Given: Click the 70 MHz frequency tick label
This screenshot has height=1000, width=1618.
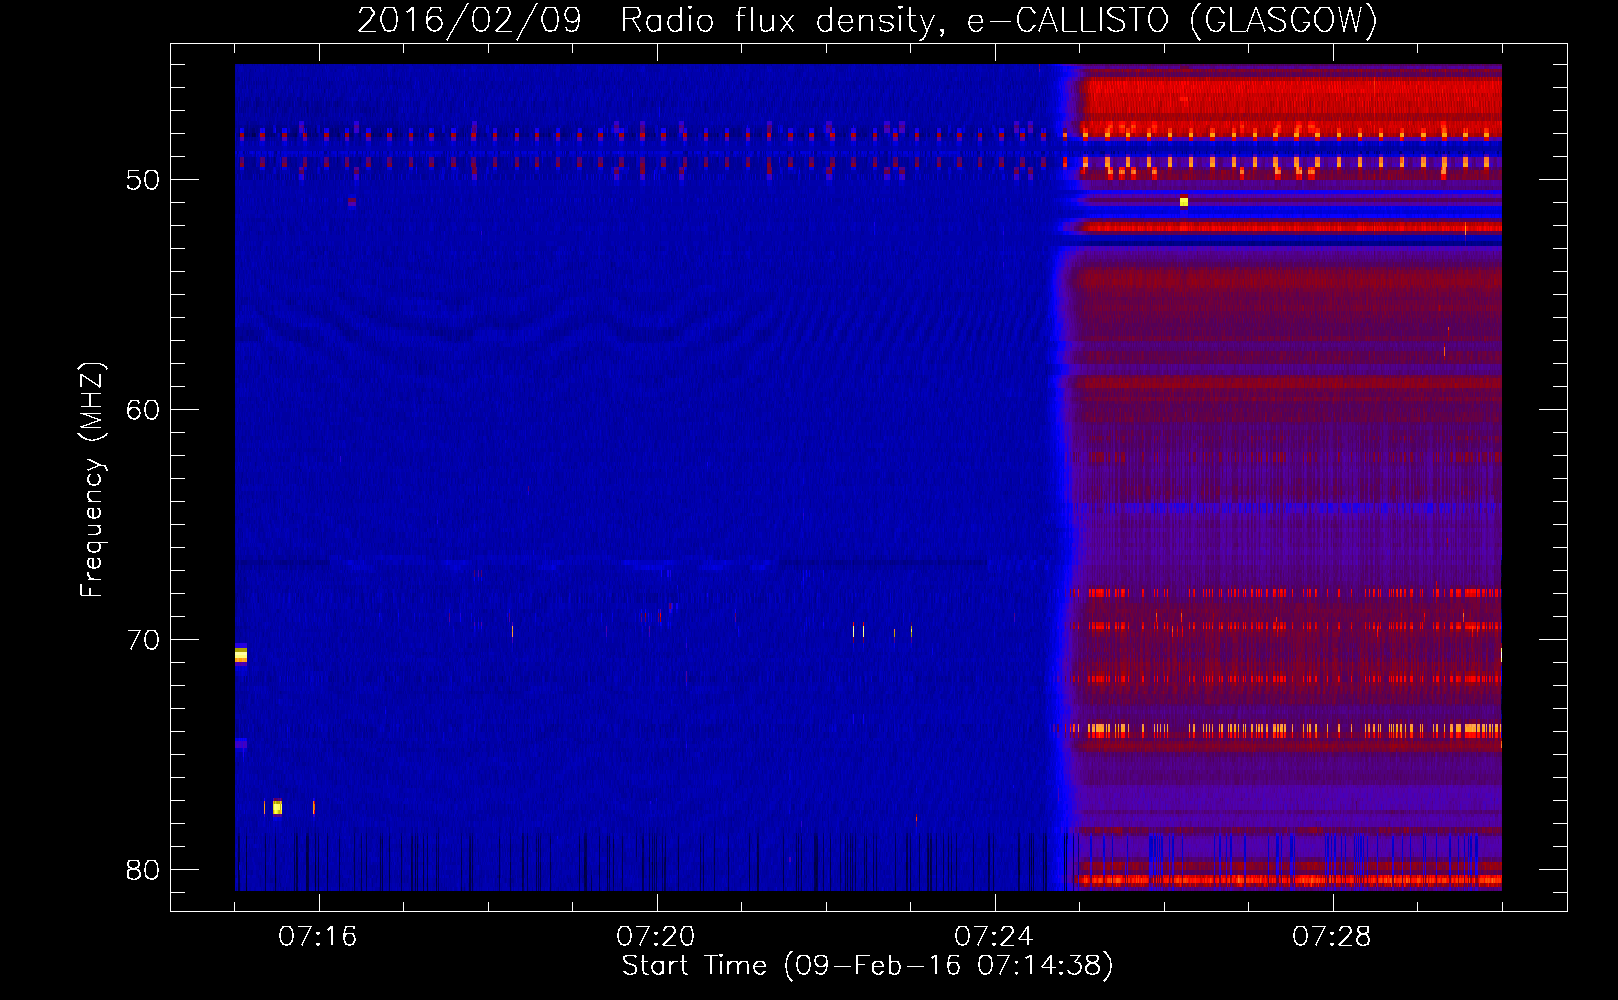Looking at the screenshot, I should coord(143,640).
